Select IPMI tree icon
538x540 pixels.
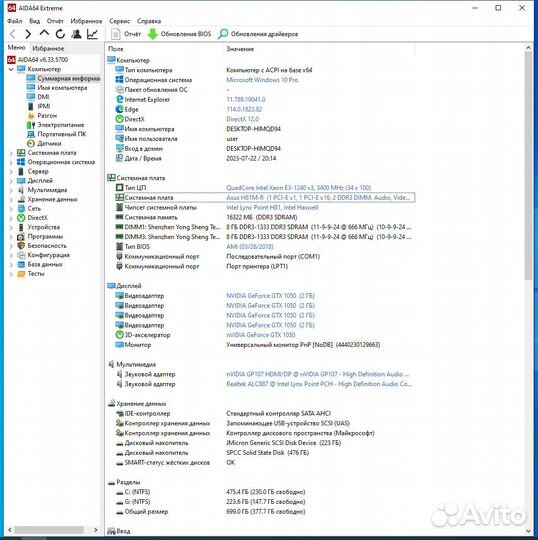click(31, 106)
